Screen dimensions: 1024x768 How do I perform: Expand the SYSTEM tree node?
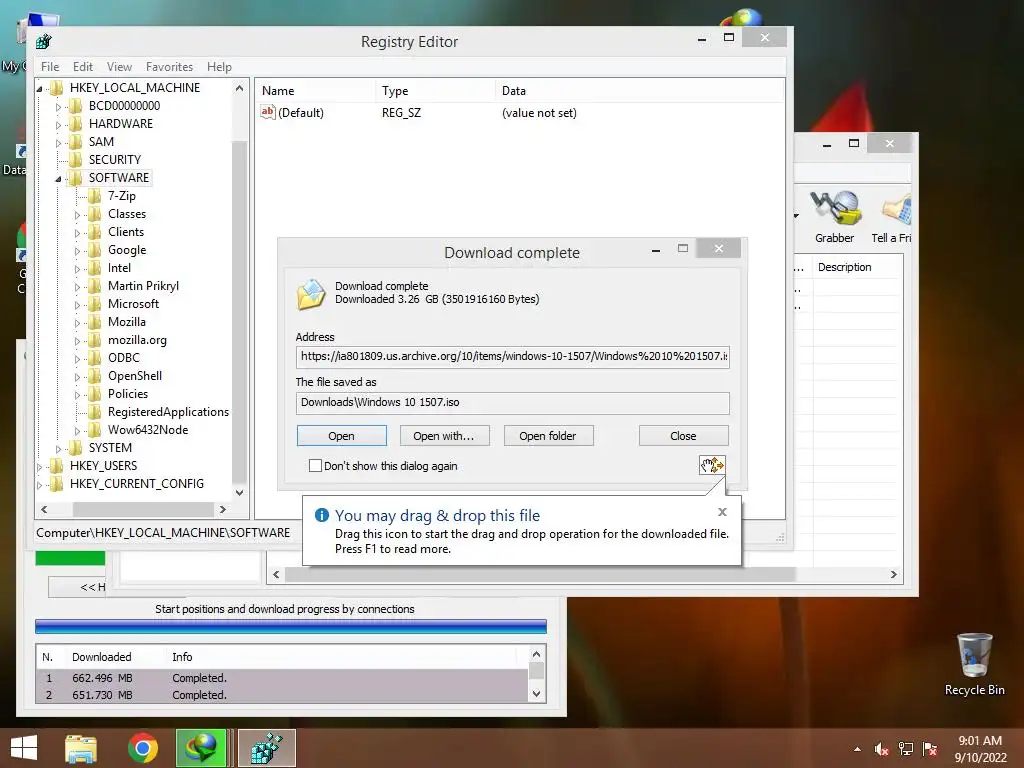tap(59, 449)
